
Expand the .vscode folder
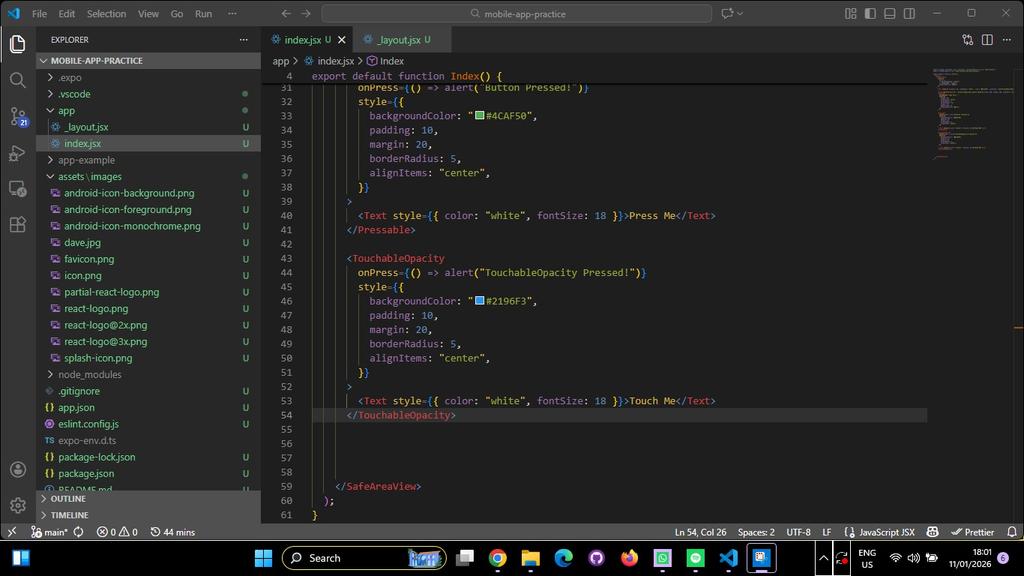[x=149, y=94]
